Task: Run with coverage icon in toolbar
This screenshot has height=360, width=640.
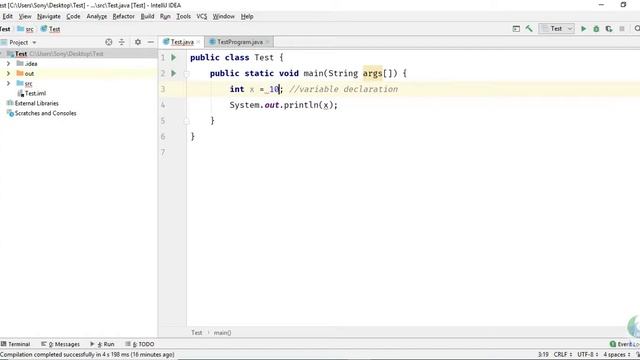Action: click(609, 29)
